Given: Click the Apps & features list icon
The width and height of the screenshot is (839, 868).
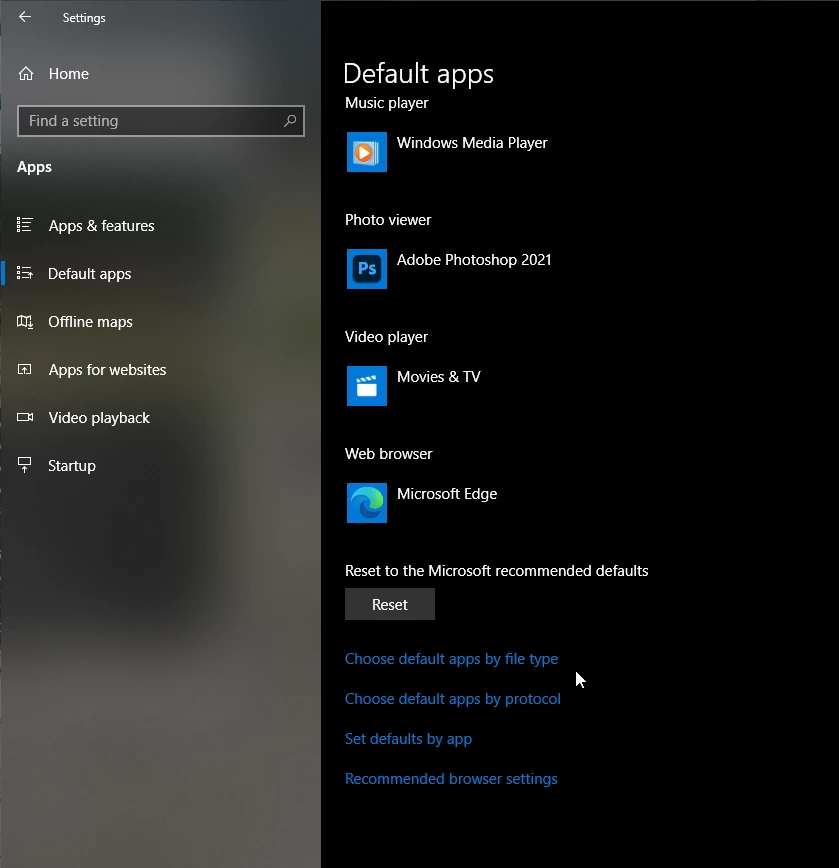Looking at the screenshot, I should pyautogui.click(x=24, y=225).
